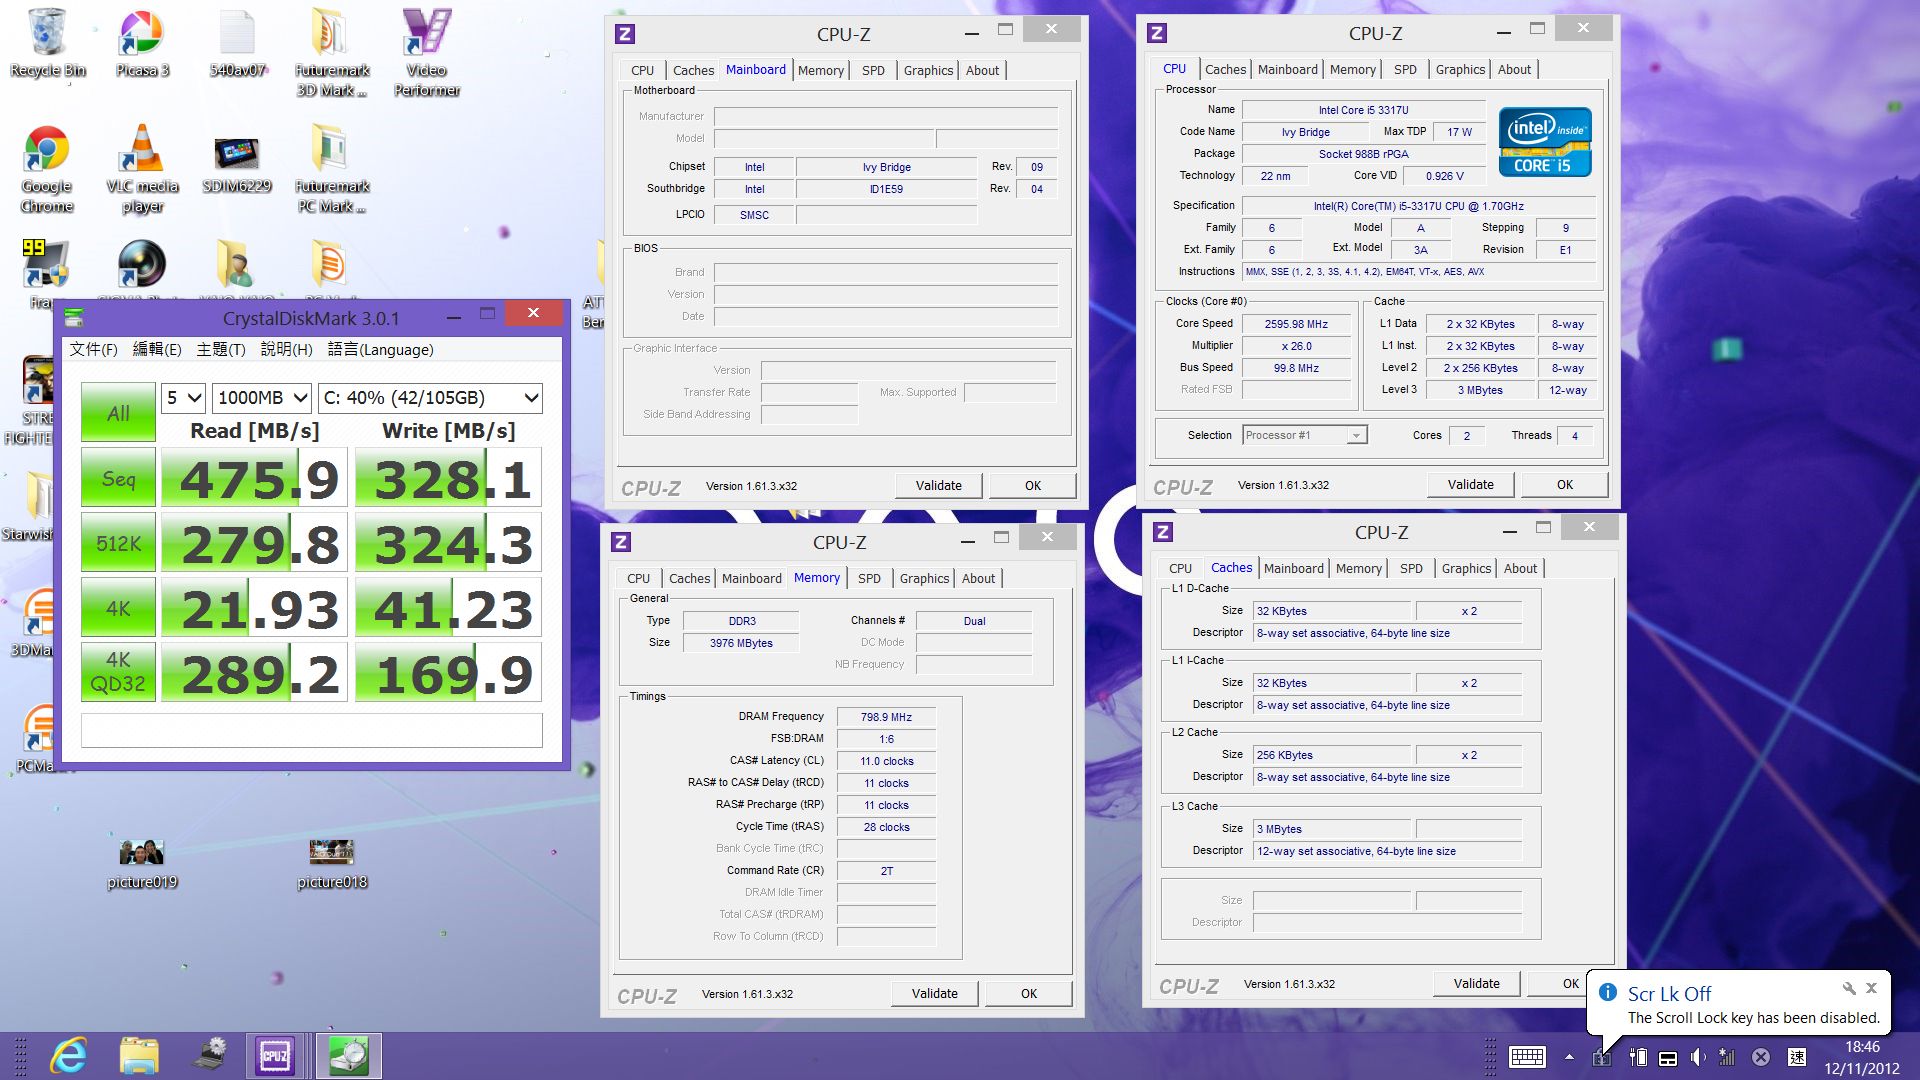Open Processor #1 selection dropdown

pos(1305,435)
